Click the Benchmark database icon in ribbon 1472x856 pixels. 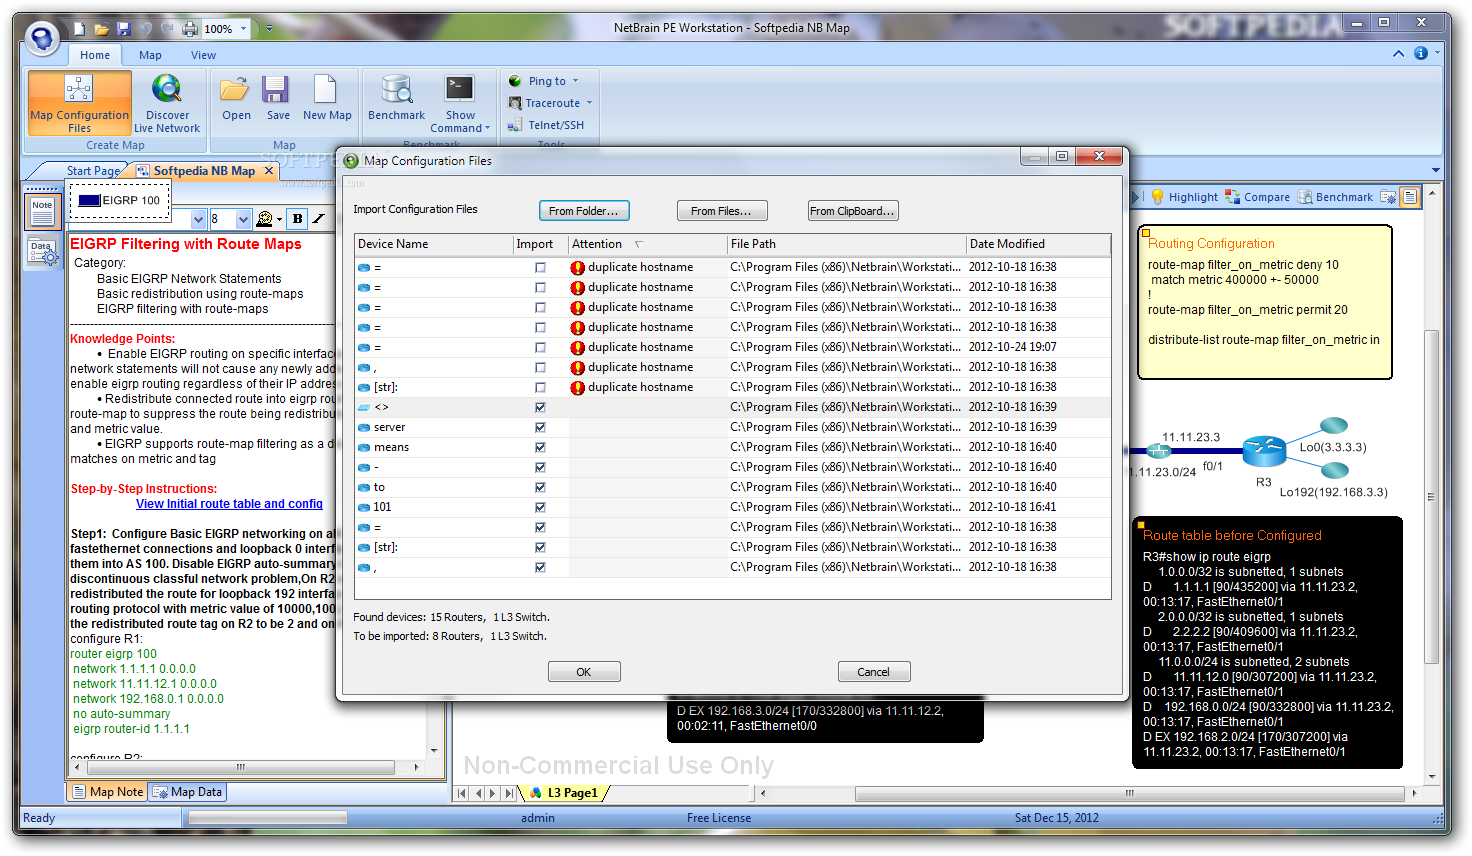396,90
